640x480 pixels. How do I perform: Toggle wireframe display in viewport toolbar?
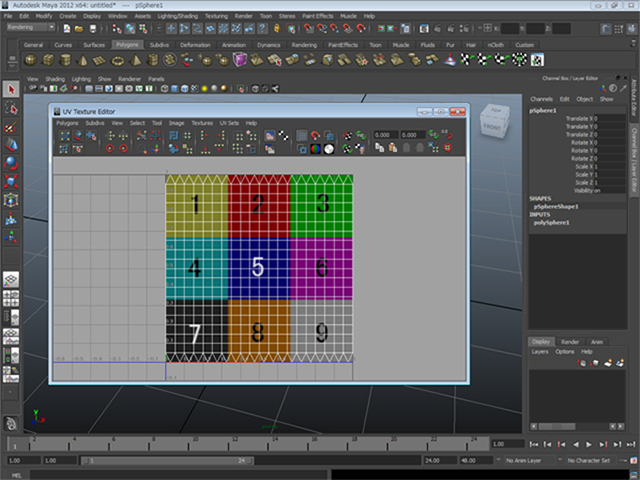point(164,89)
